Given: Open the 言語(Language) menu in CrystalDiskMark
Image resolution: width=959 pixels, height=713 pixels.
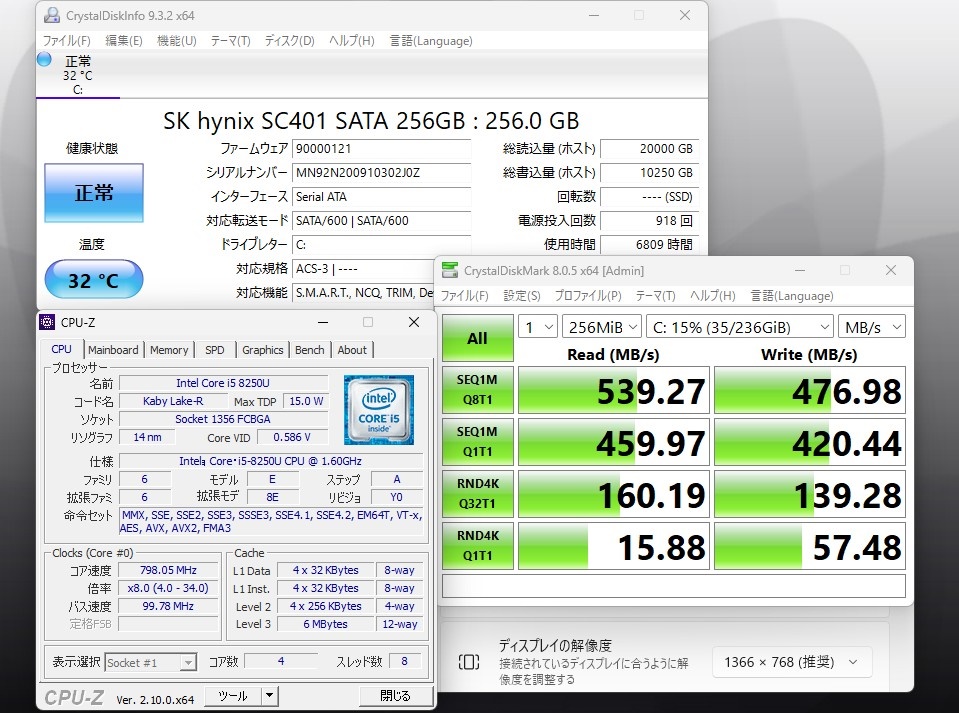Looking at the screenshot, I should tap(792, 296).
